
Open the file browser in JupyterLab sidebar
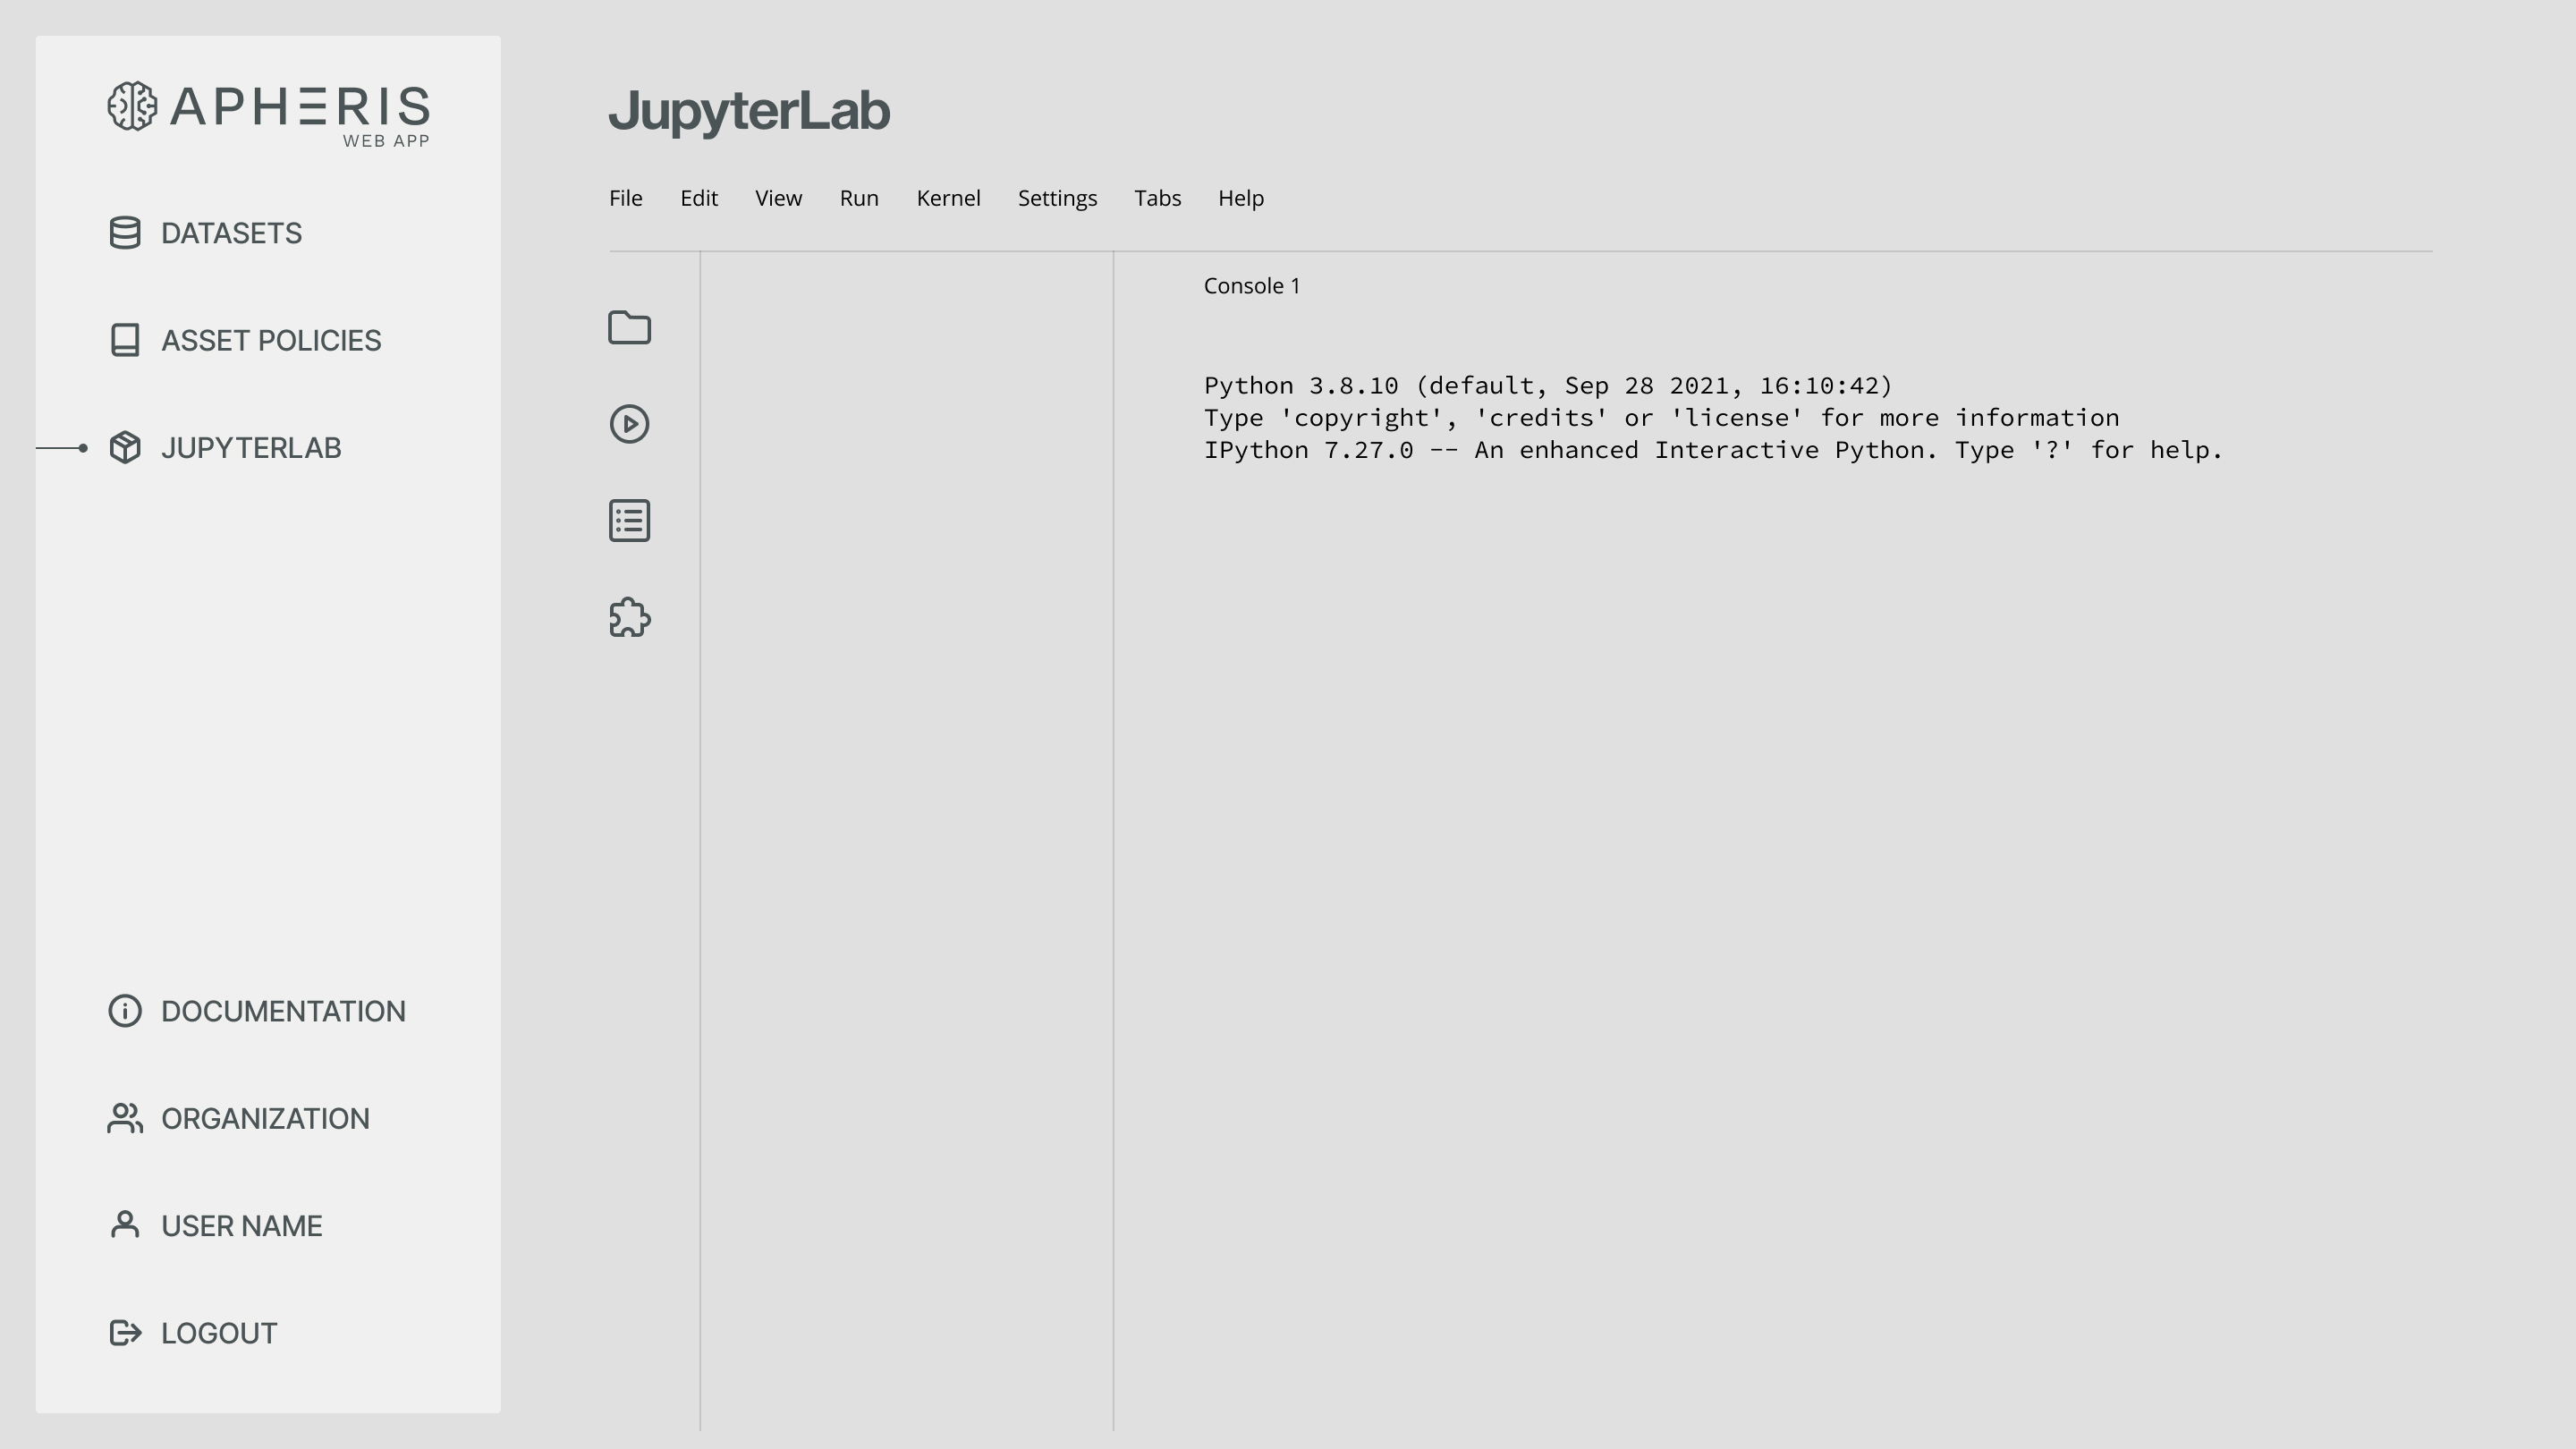[x=629, y=328]
